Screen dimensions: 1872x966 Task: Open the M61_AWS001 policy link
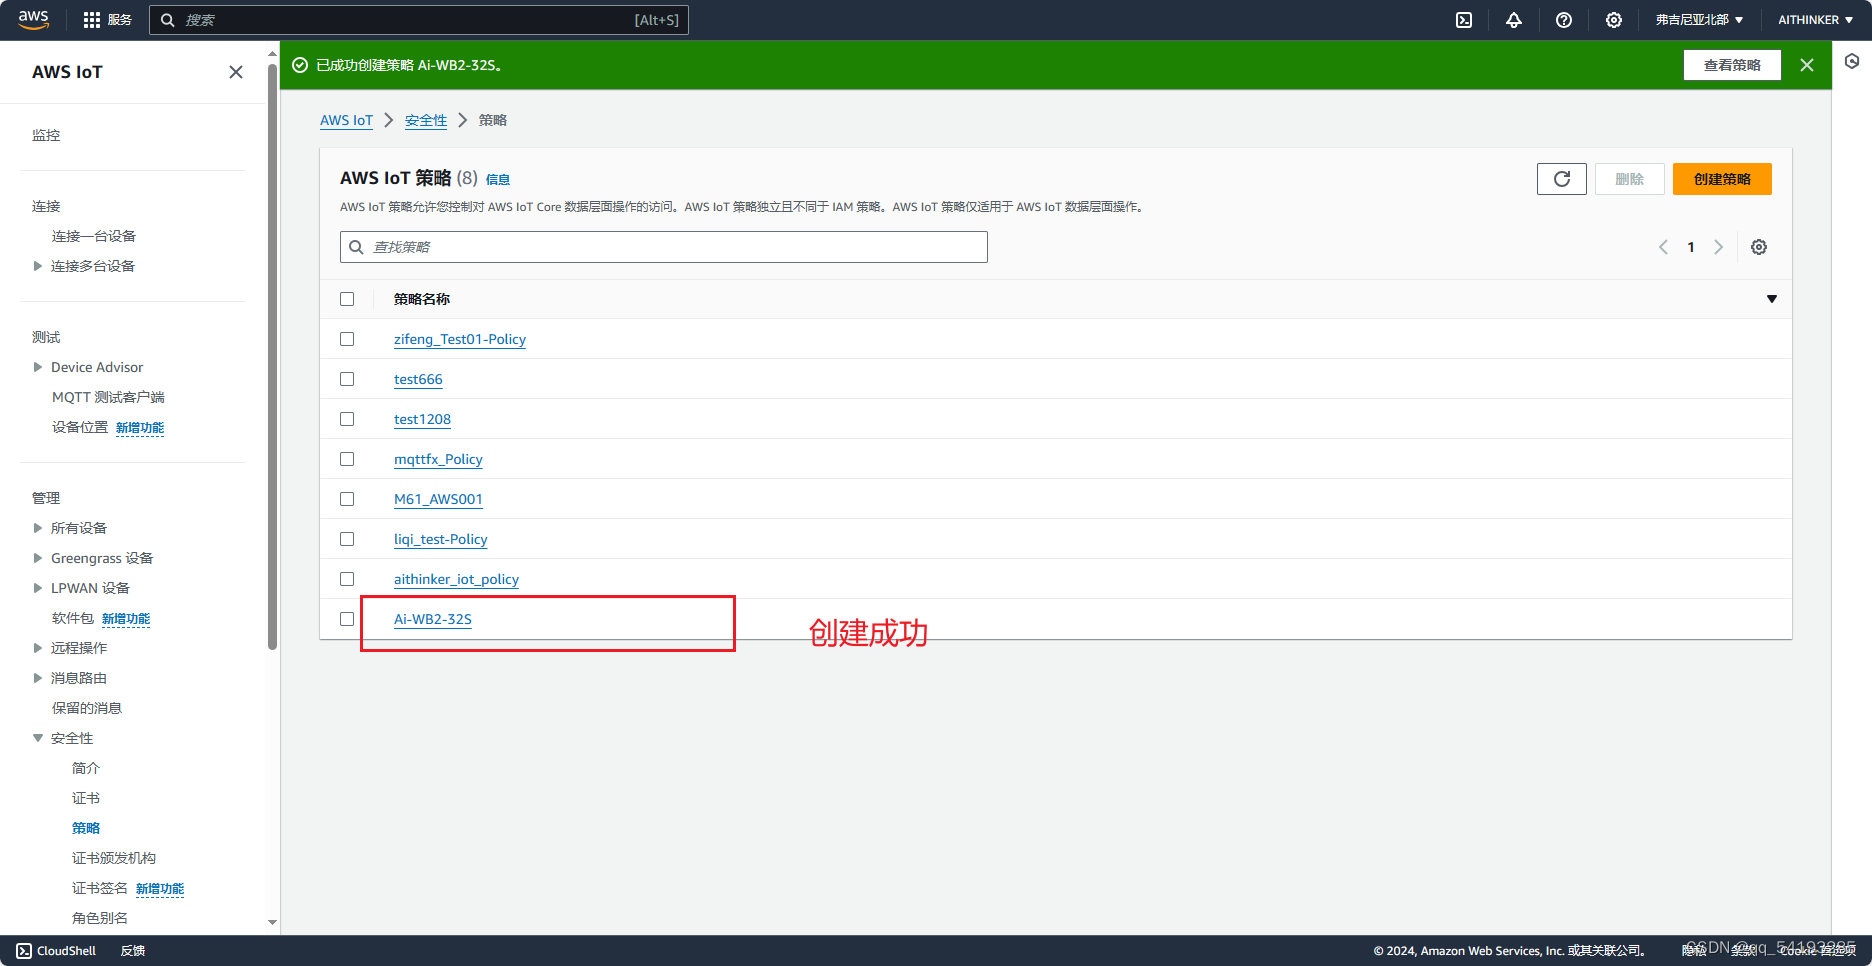coord(438,499)
